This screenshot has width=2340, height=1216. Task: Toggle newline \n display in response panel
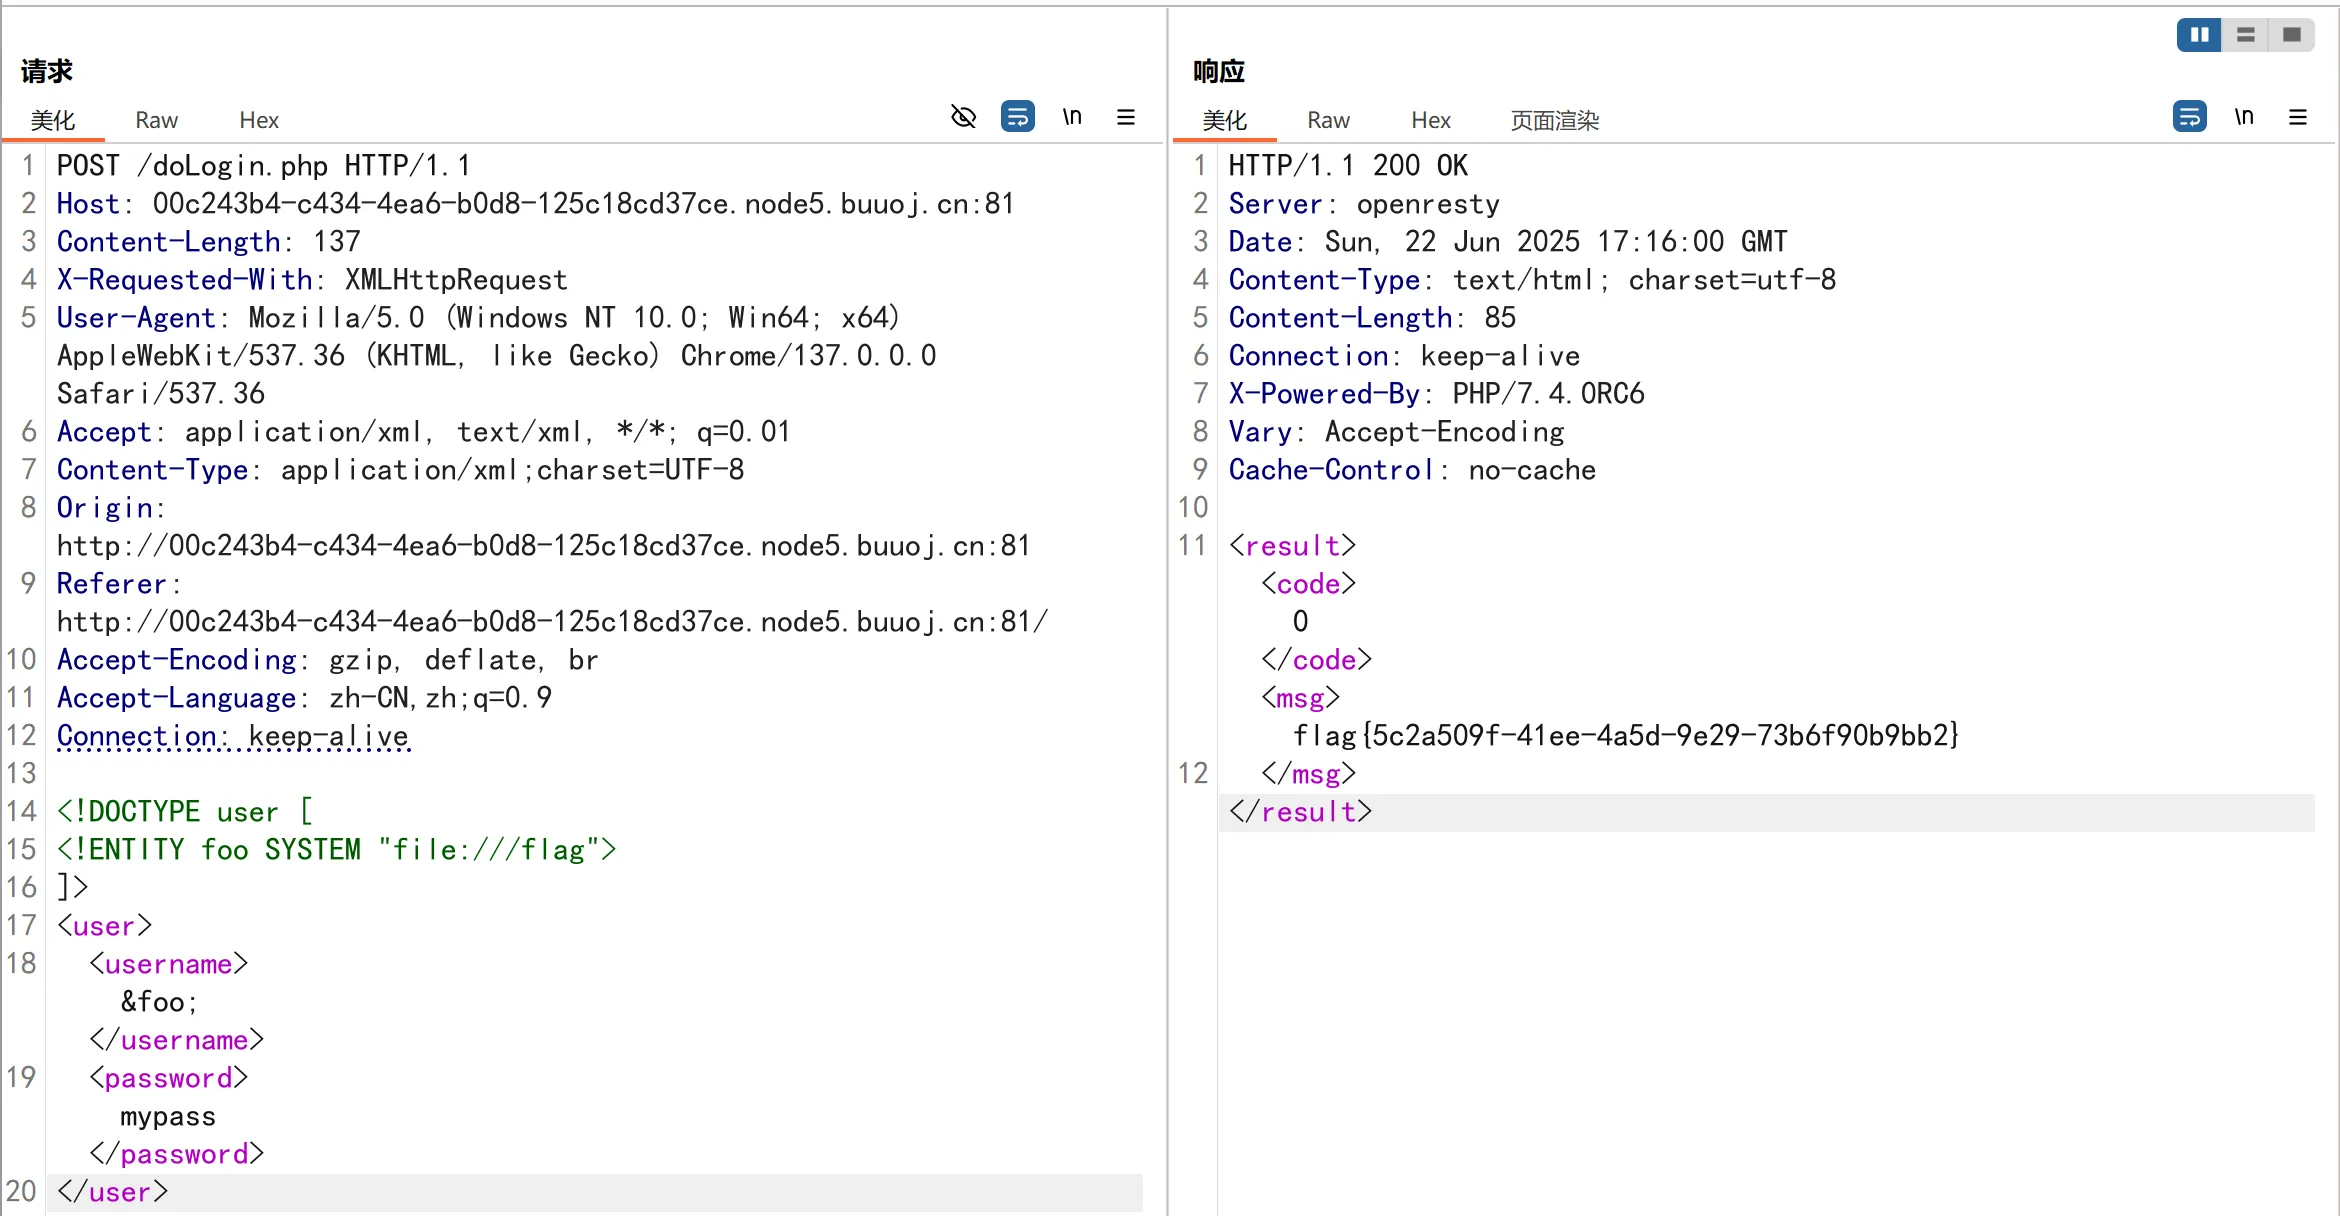pyautogui.click(x=2244, y=117)
